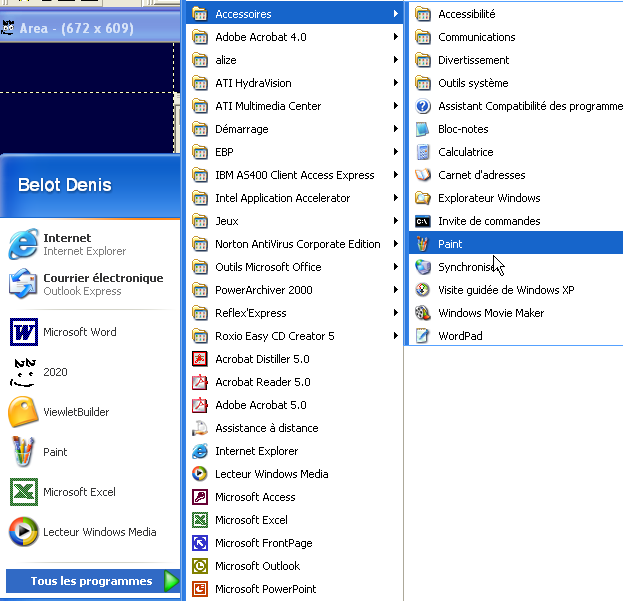Click the Acrobat Reader 5.0 icon

(200, 382)
